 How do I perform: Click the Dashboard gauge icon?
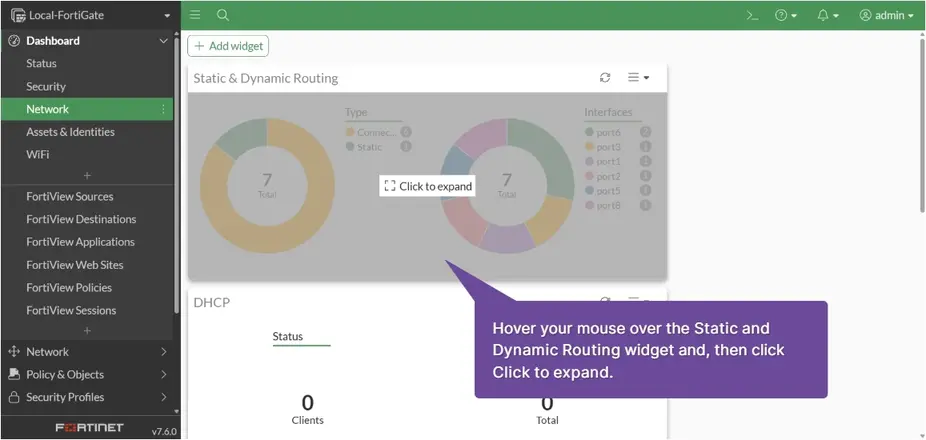14,41
